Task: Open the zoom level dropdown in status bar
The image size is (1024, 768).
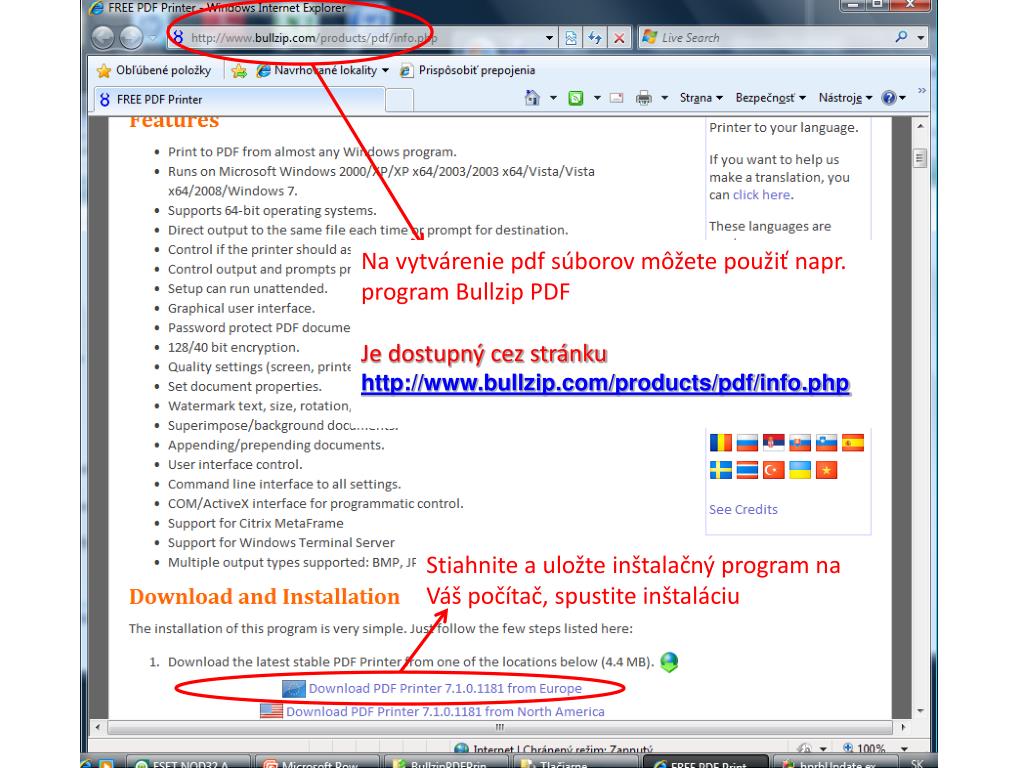Action: [904, 748]
